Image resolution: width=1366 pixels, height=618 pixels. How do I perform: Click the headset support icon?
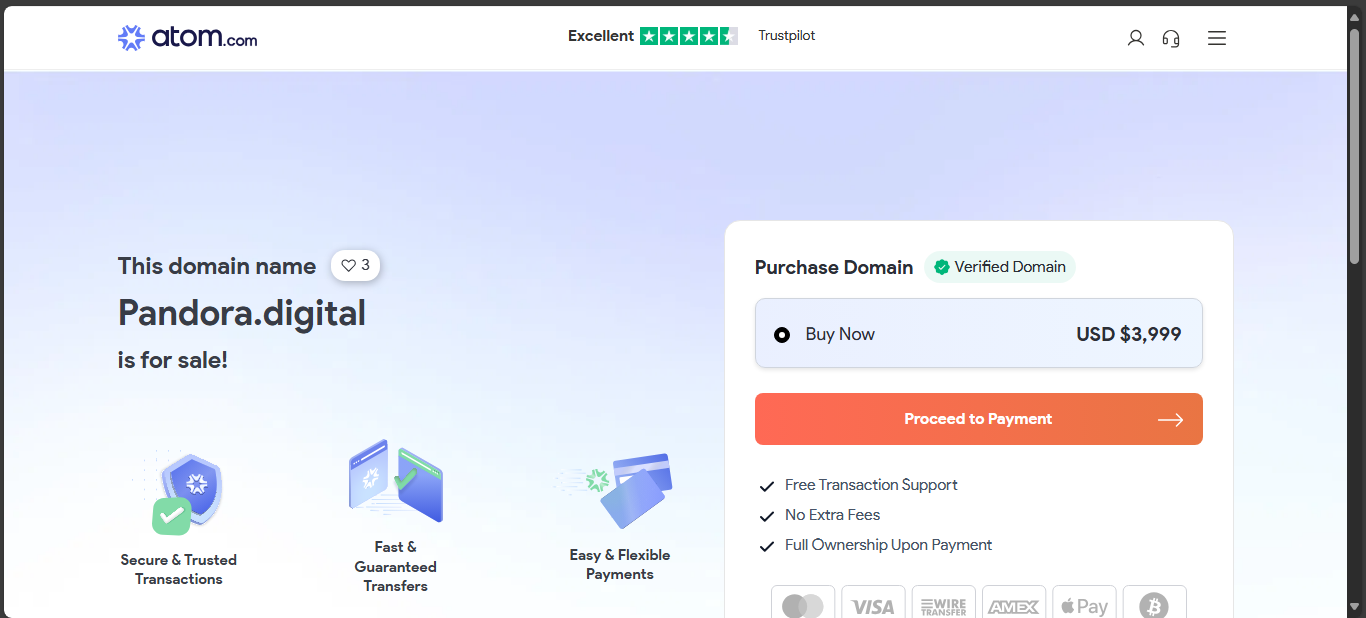tap(1171, 38)
